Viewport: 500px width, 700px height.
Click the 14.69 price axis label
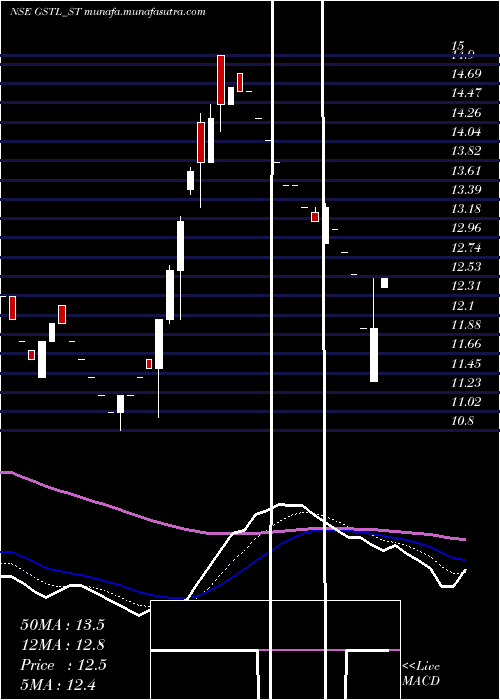click(x=466, y=74)
